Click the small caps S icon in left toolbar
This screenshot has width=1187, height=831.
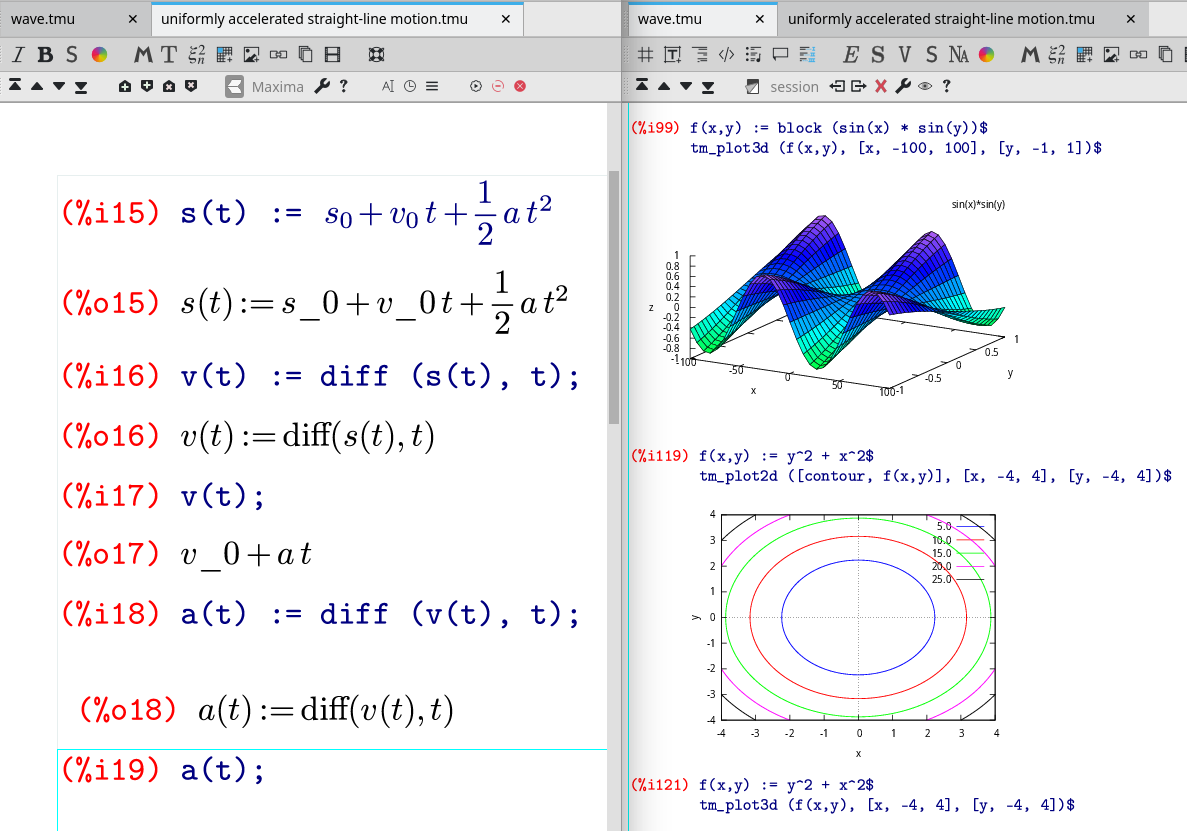(x=71, y=54)
